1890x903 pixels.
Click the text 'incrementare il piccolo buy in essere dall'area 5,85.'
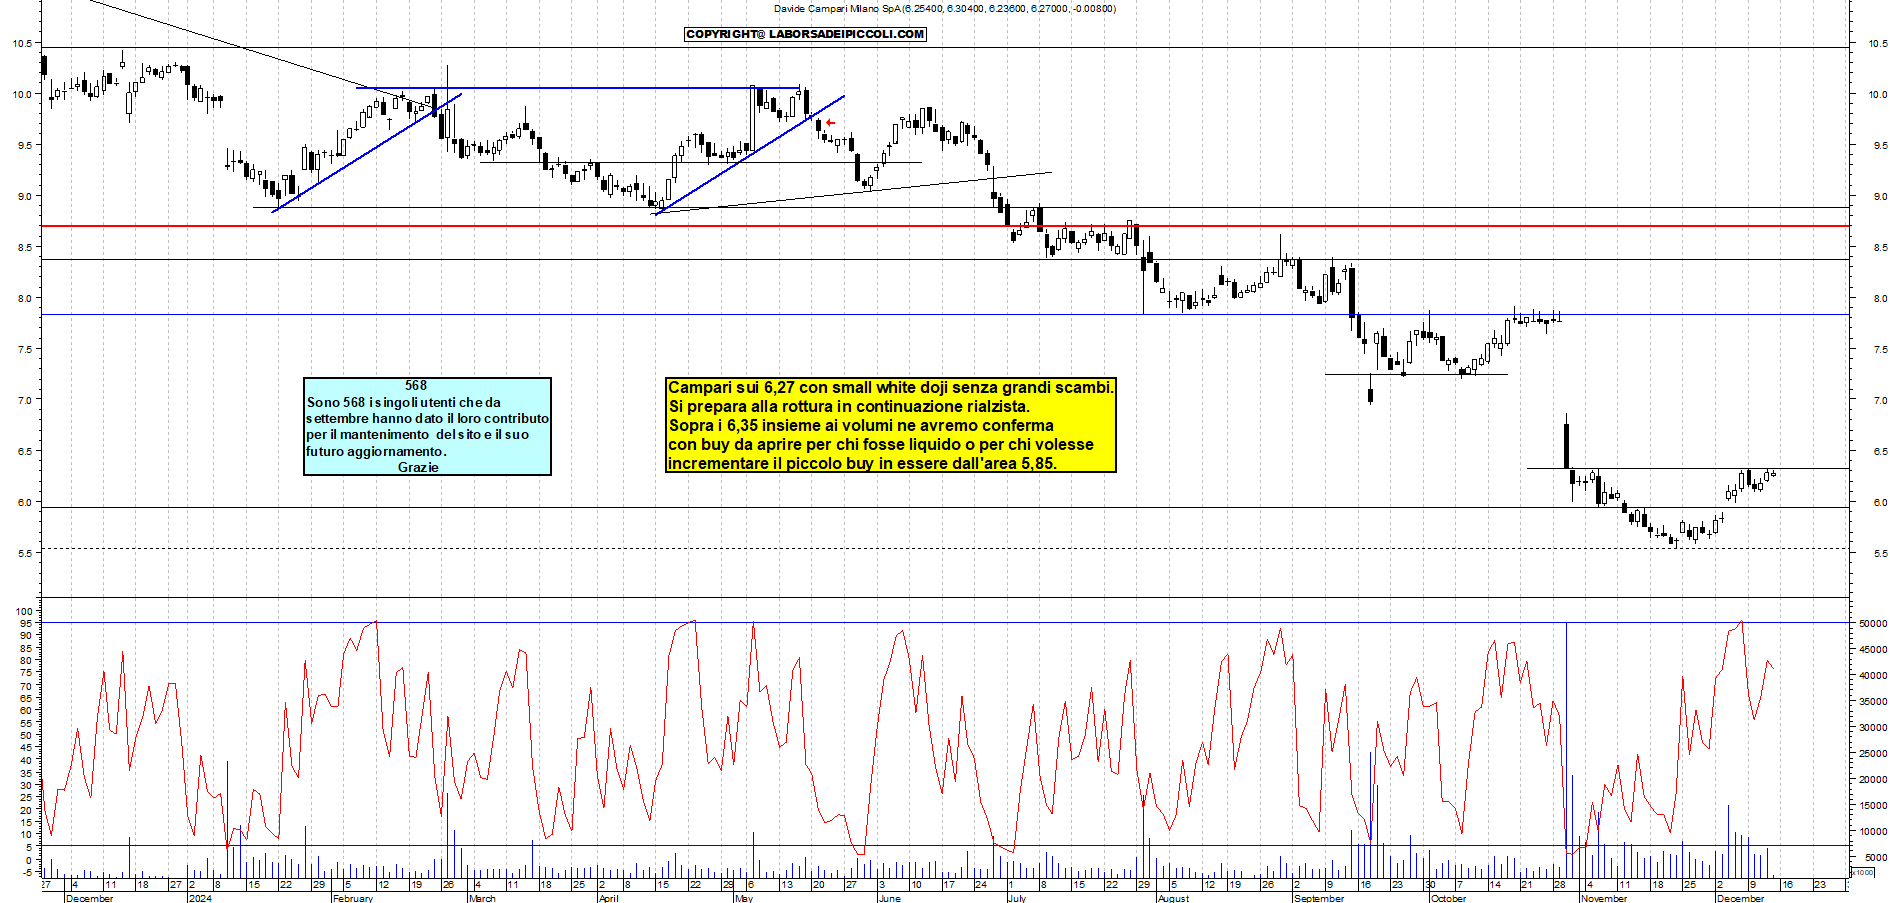click(862, 463)
